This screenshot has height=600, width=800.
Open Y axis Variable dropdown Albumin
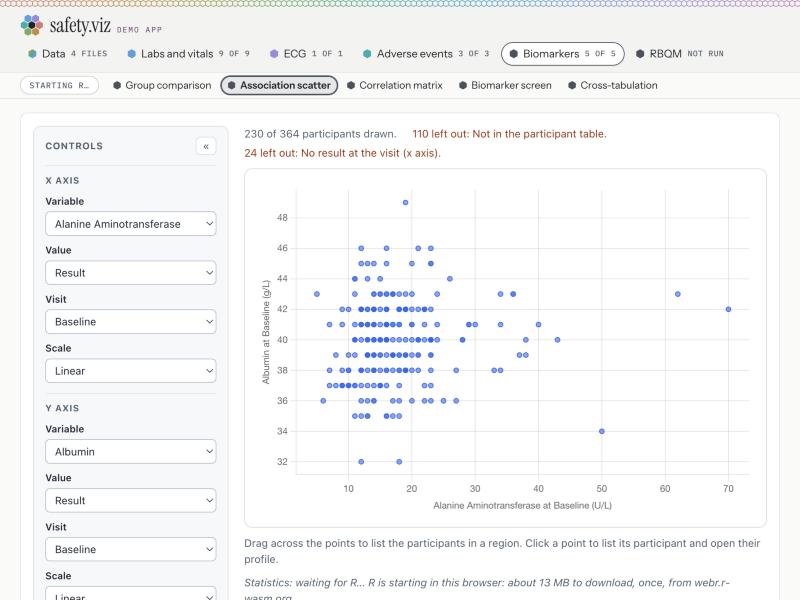point(131,452)
